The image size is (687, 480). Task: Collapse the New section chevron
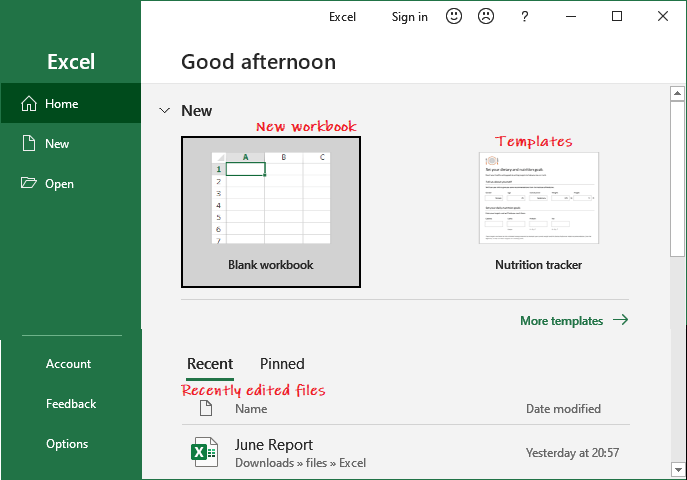164,110
